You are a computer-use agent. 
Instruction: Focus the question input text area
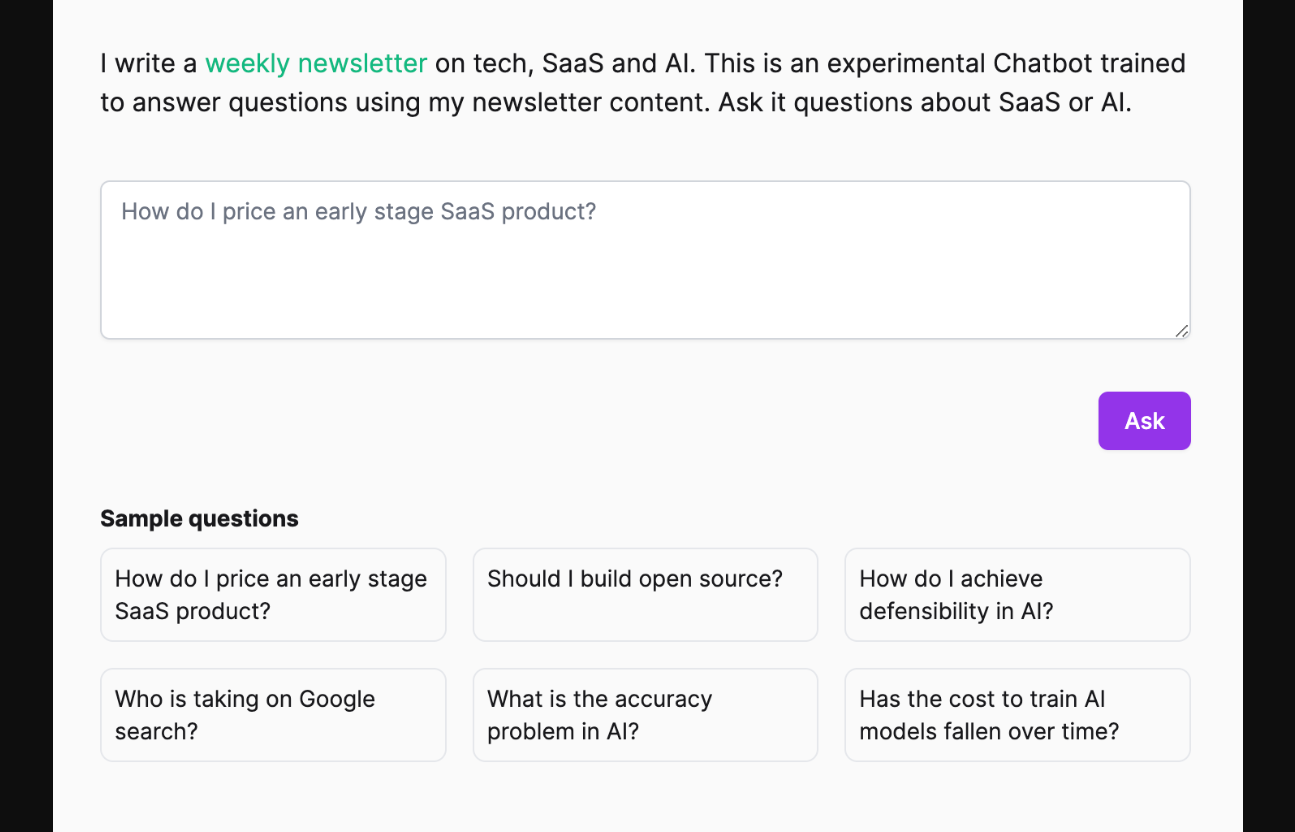644,260
